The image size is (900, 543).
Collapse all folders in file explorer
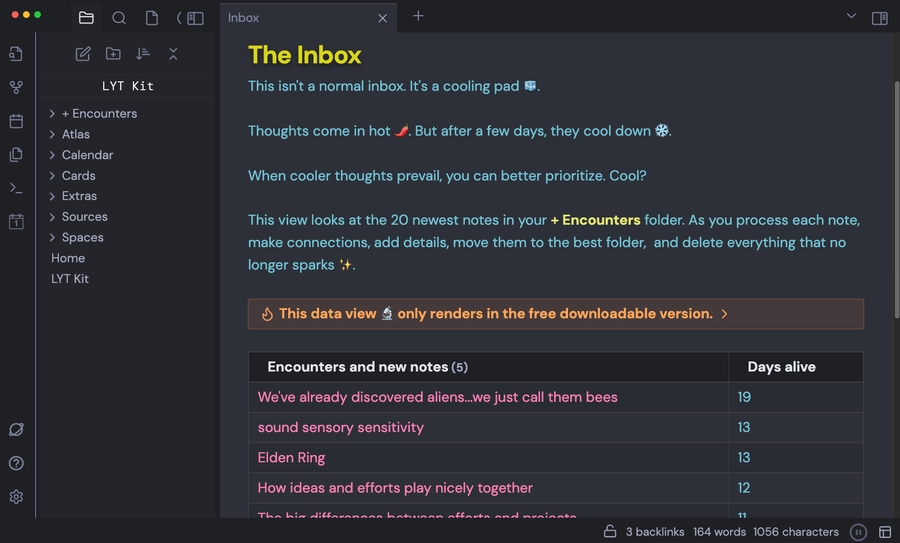(x=173, y=54)
